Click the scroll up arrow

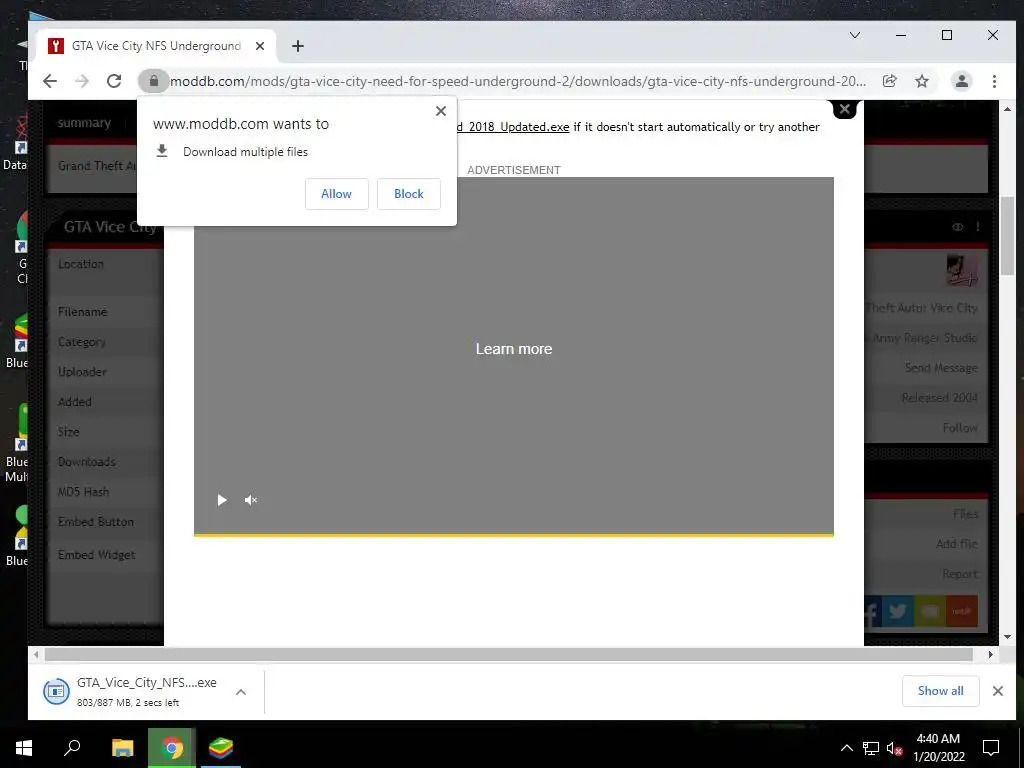click(1008, 109)
